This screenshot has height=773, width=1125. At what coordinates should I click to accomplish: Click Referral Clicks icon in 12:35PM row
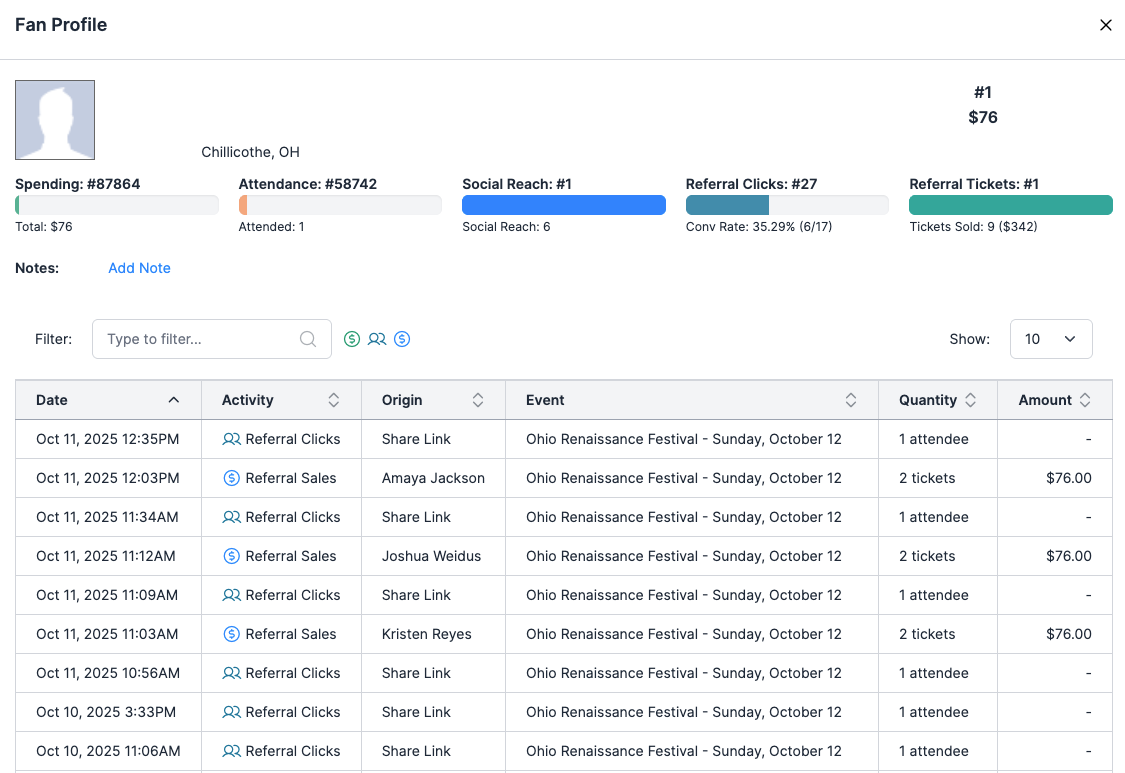click(232, 439)
